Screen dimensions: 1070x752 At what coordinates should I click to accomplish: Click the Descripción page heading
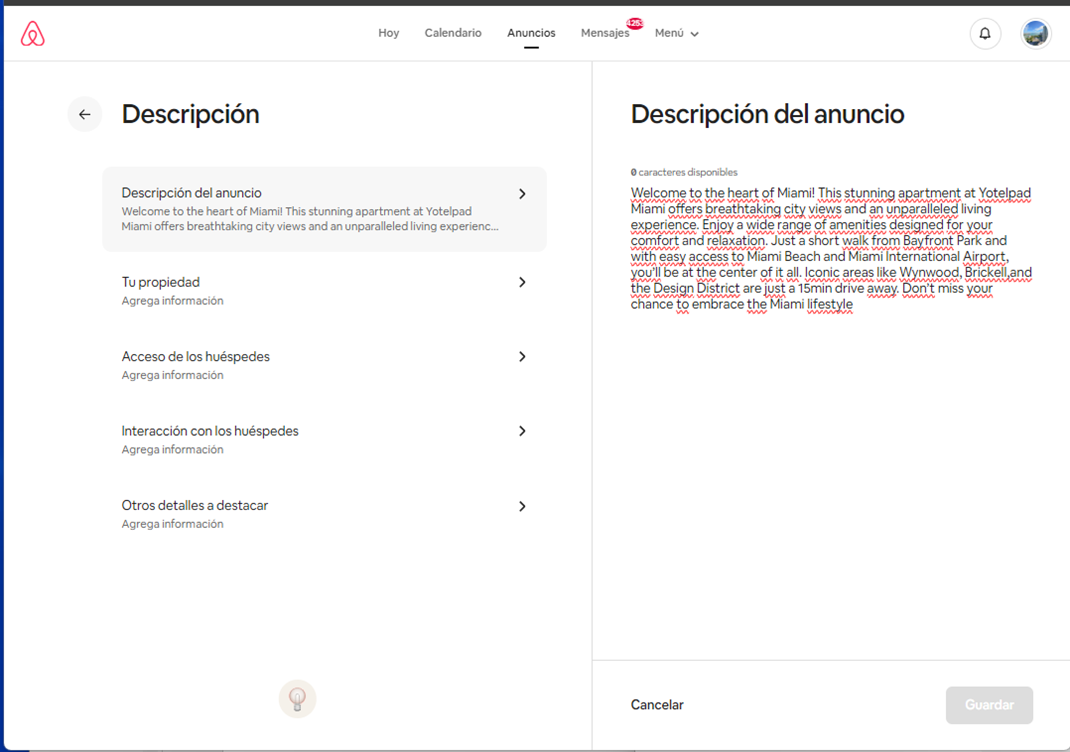[190, 115]
